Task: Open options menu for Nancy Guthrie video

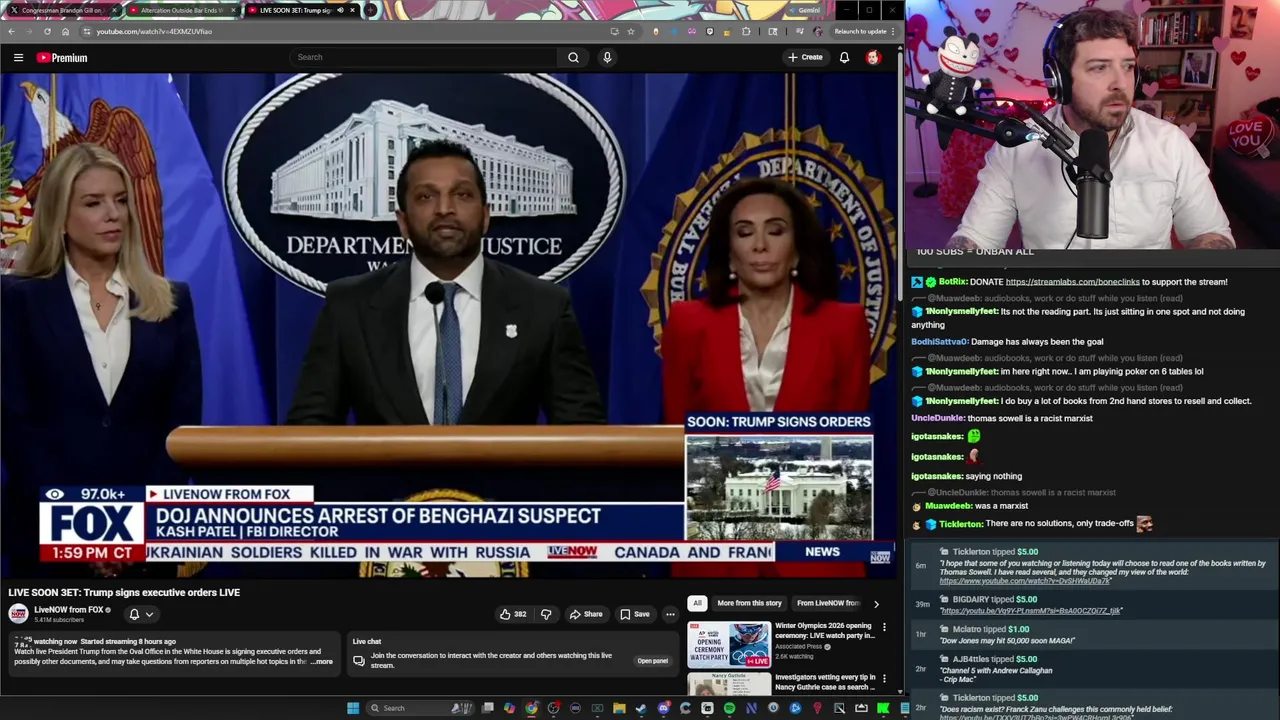Action: [884, 677]
